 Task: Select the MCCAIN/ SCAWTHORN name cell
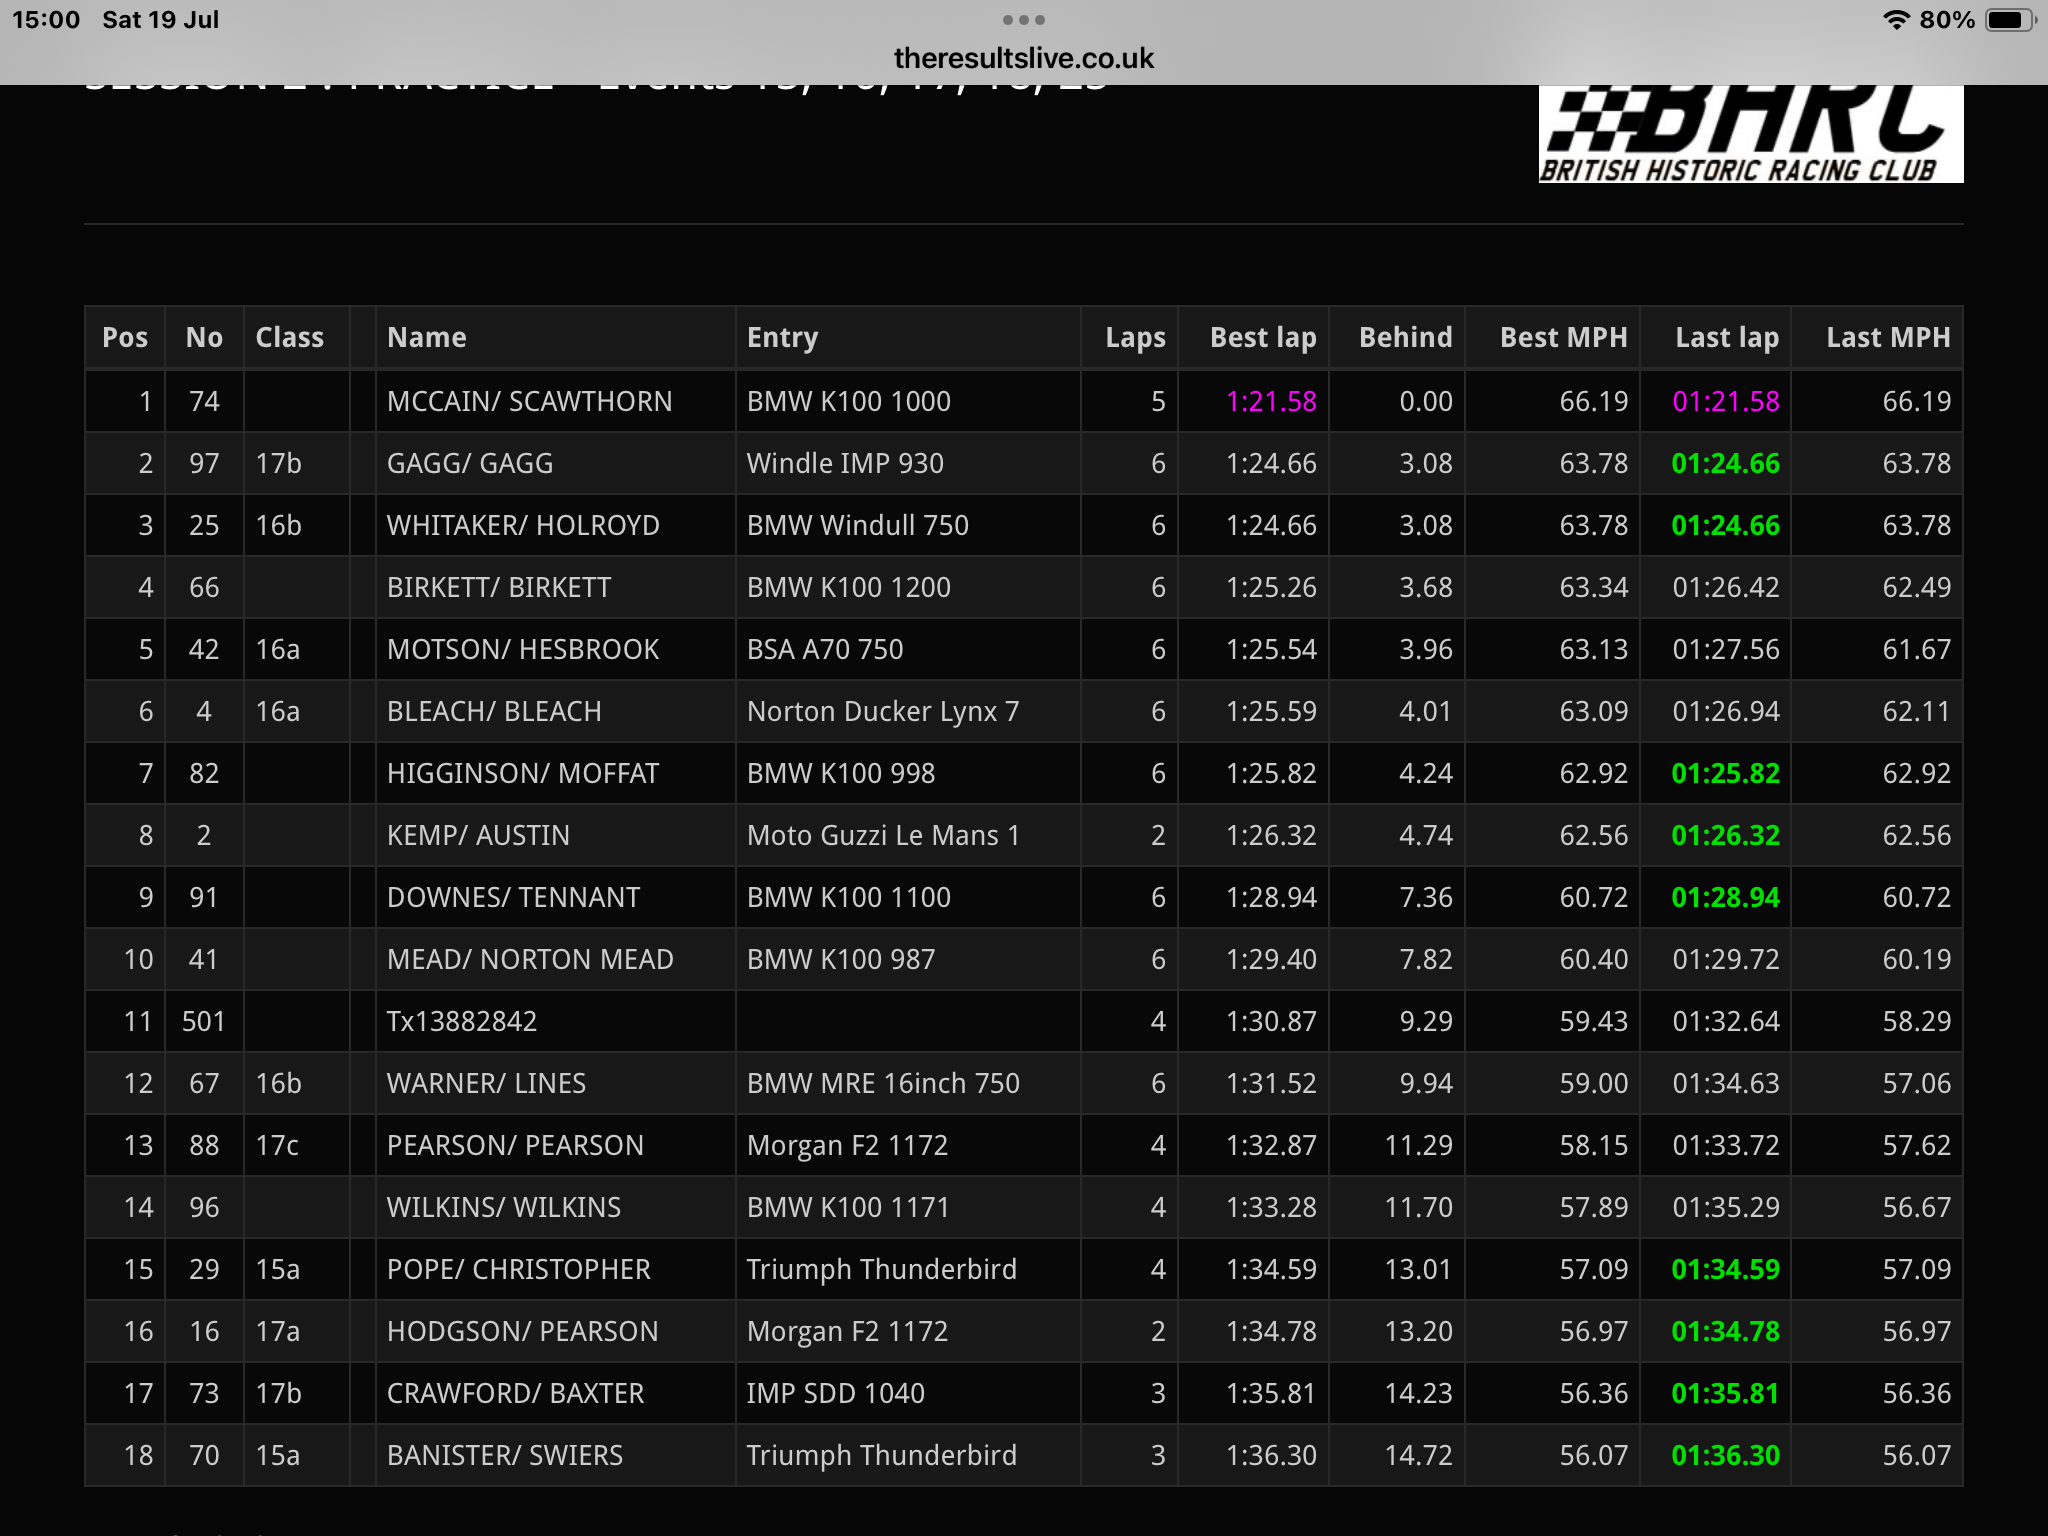[555, 402]
